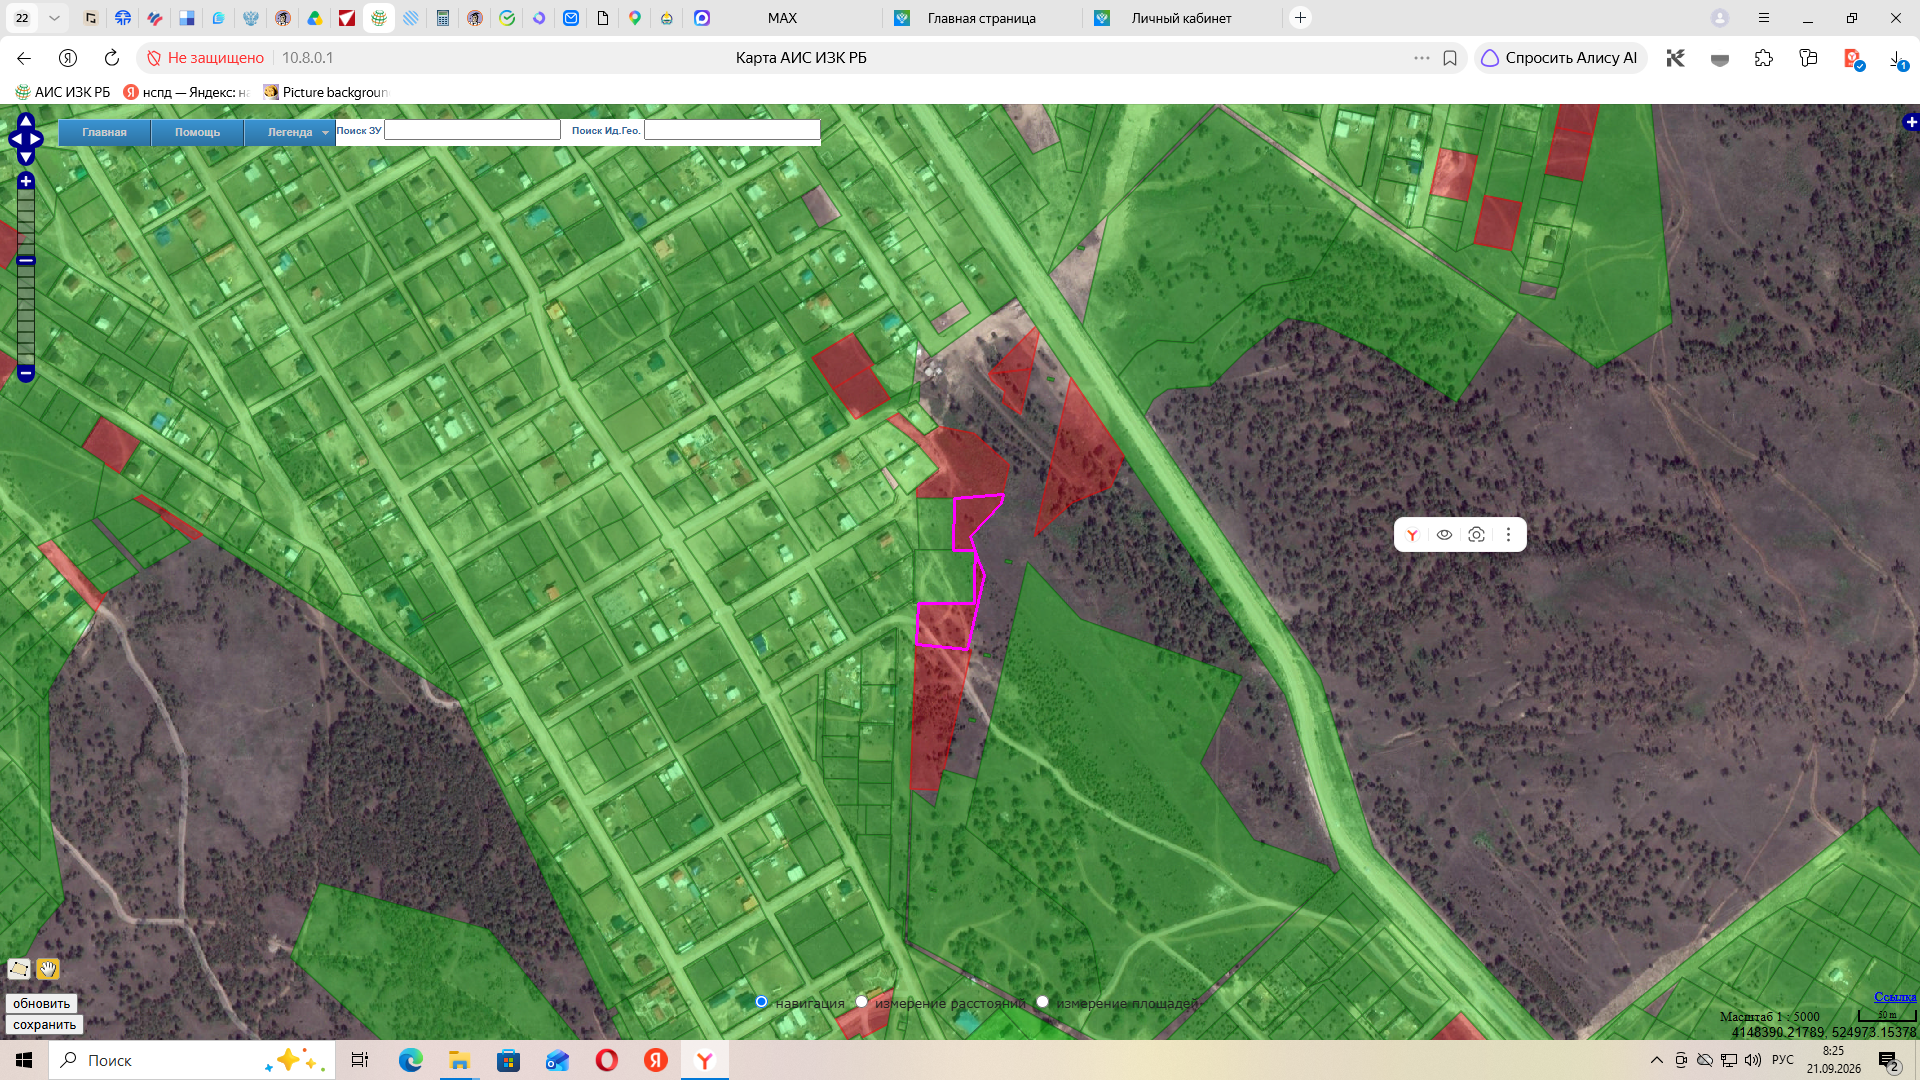1920x1080 pixels.
Task: Click the Поиск Ид.Гео. search field
Action: click(x=732, y=130)
